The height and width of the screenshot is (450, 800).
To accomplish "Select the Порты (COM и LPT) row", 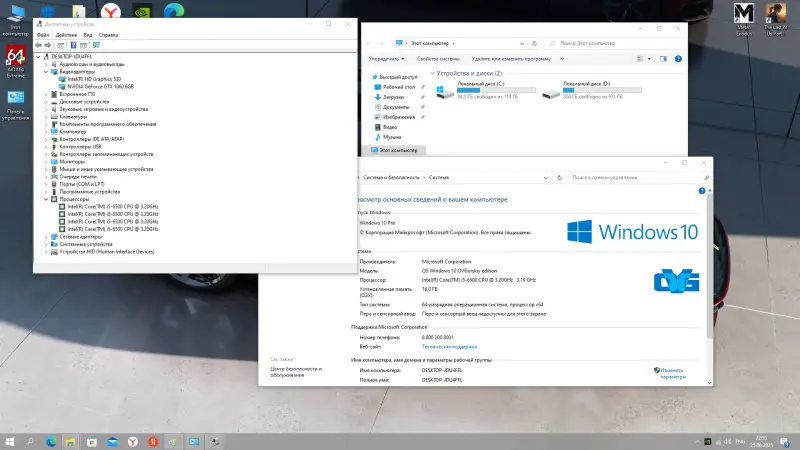I will coord(82,184).
